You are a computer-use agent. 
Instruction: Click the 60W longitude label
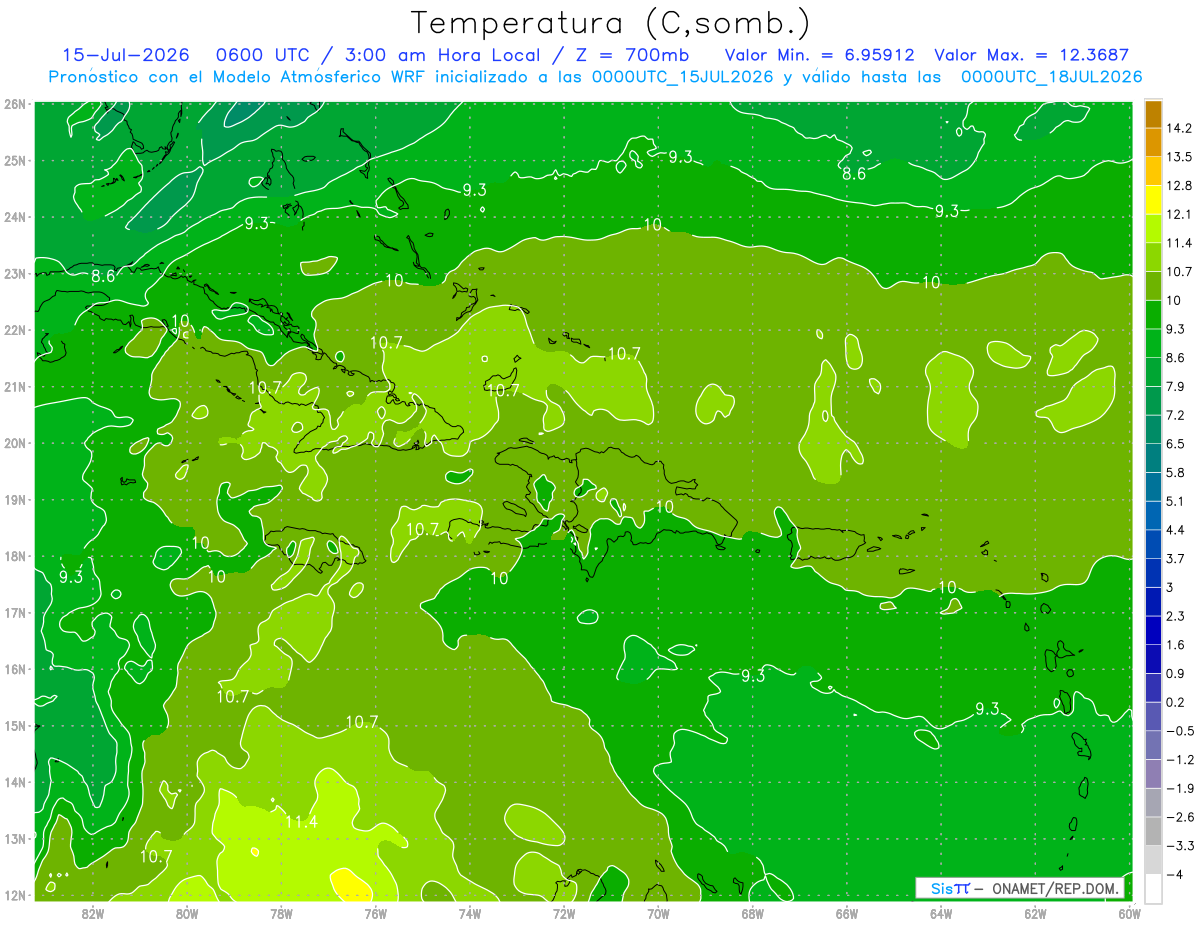point(1130,913)
